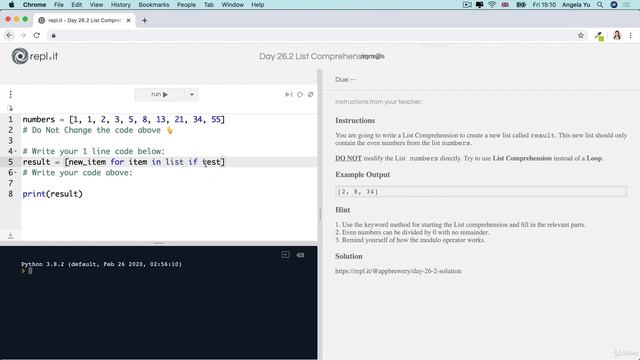Click 'print(result)' on line 8
This screenshot has width=640, height=360.
coord(53,194)
